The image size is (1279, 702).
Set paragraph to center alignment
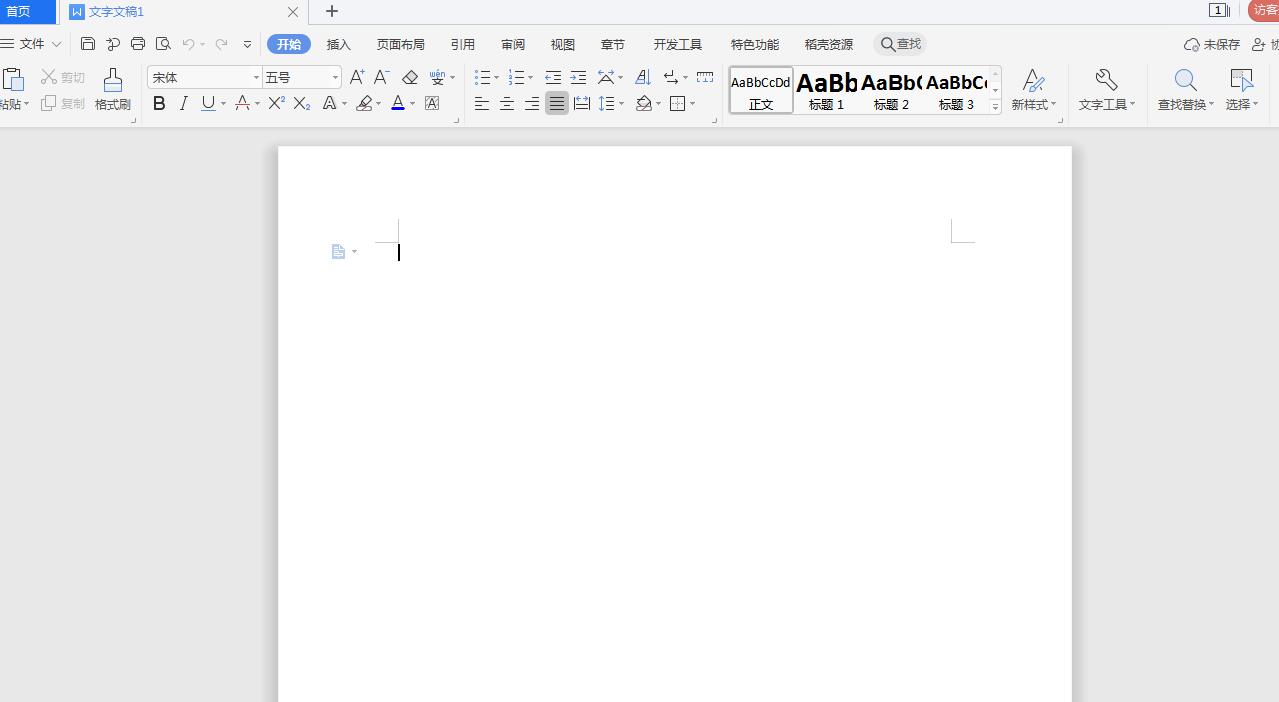pos(507,103)
